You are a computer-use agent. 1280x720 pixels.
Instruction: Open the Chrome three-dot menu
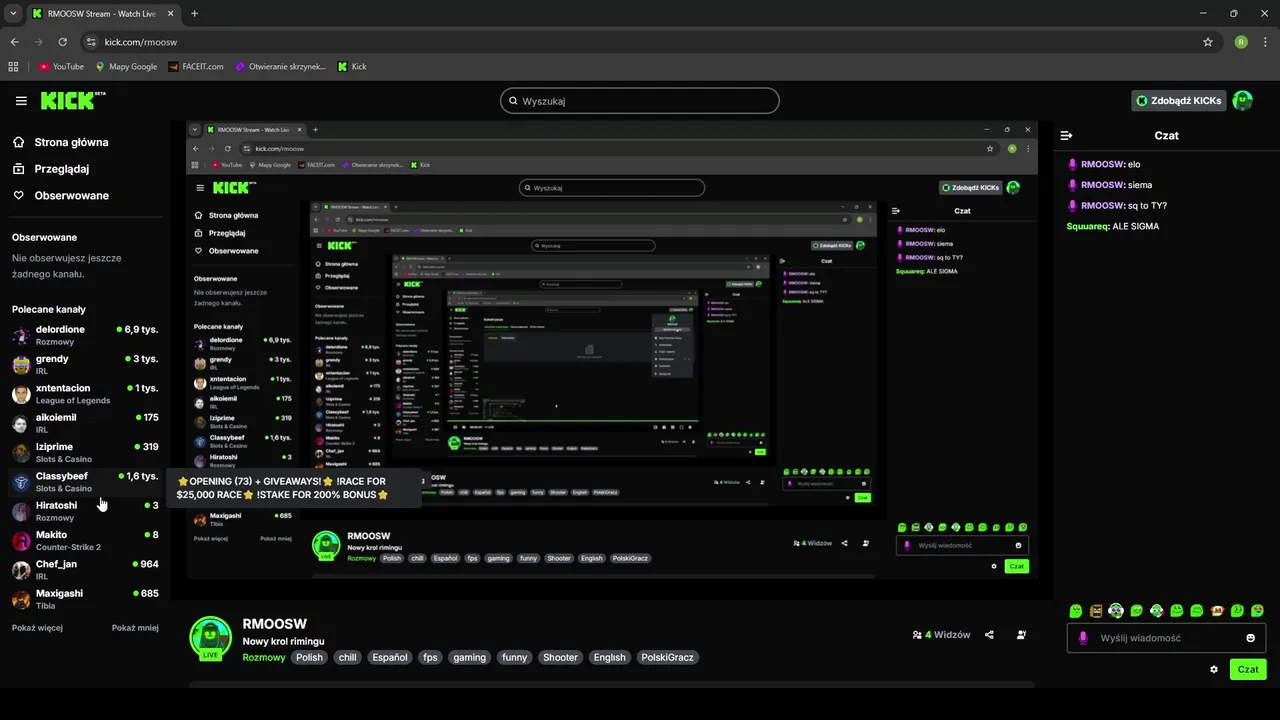(x=1265, y=42)
